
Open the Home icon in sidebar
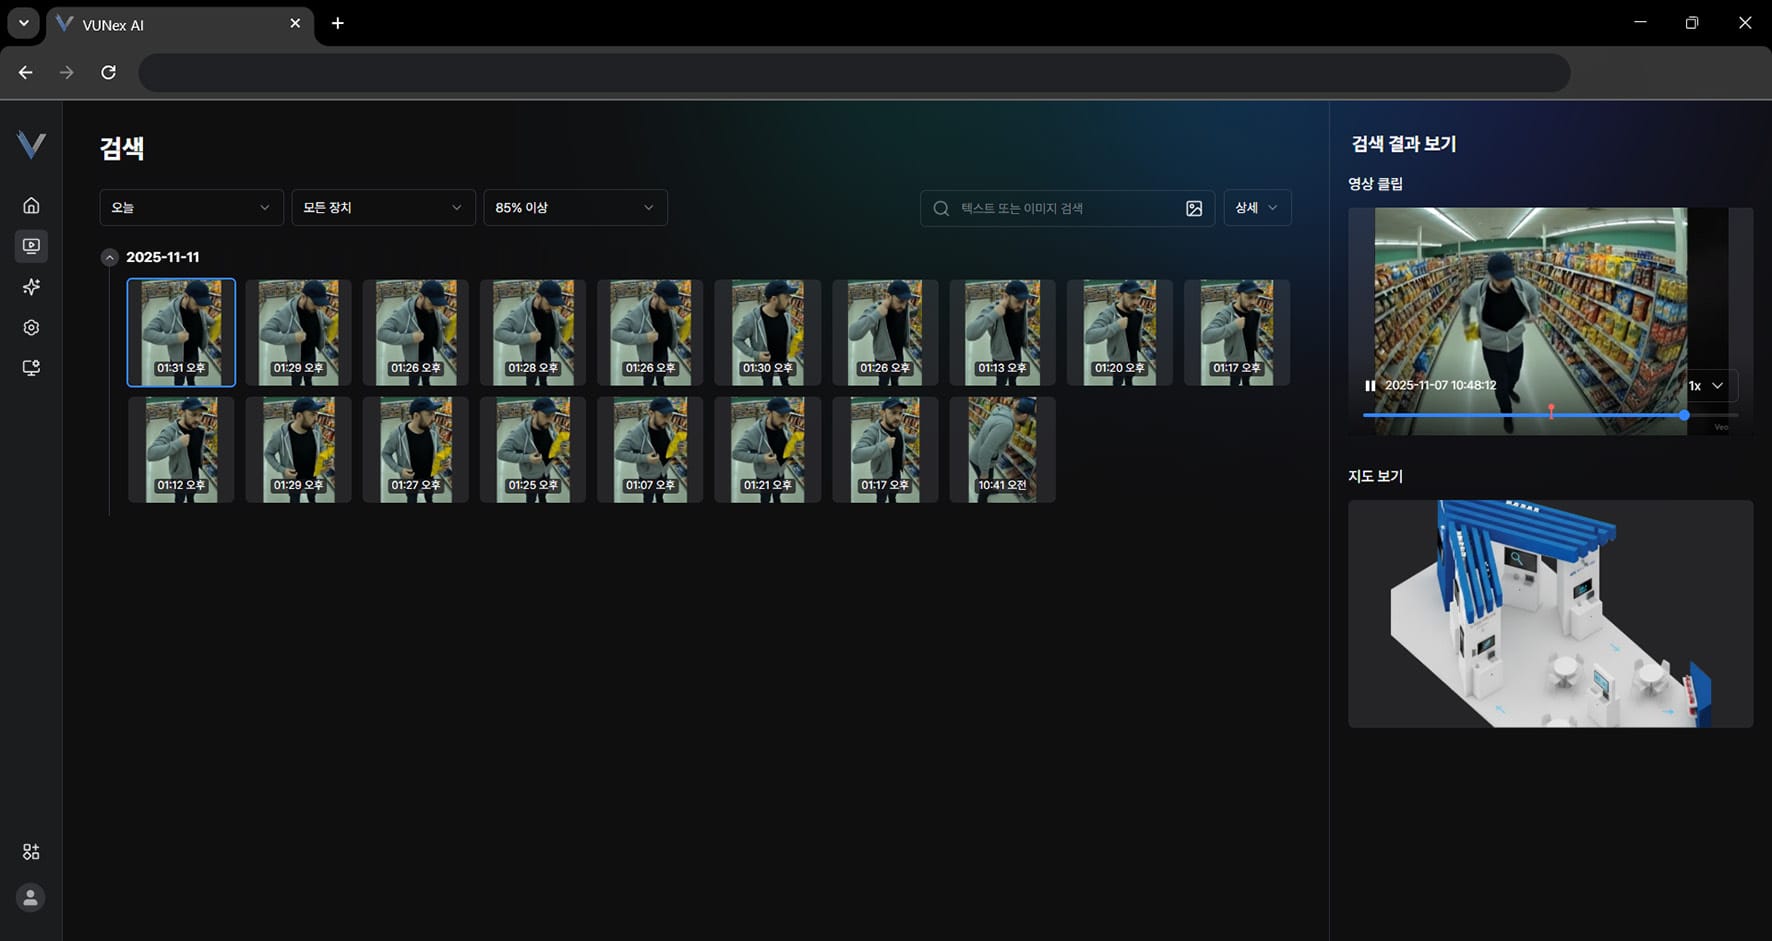coord(31,205)
